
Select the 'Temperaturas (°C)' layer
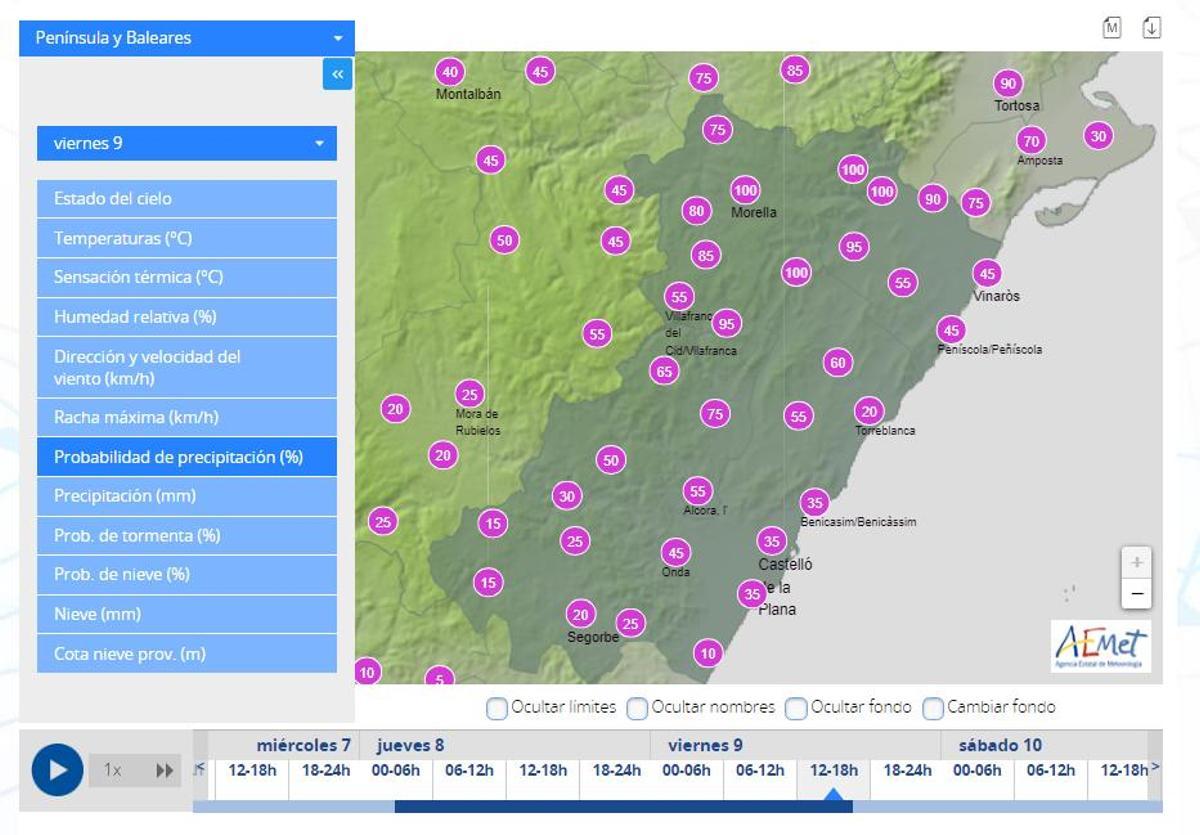(x=187, y=238)
